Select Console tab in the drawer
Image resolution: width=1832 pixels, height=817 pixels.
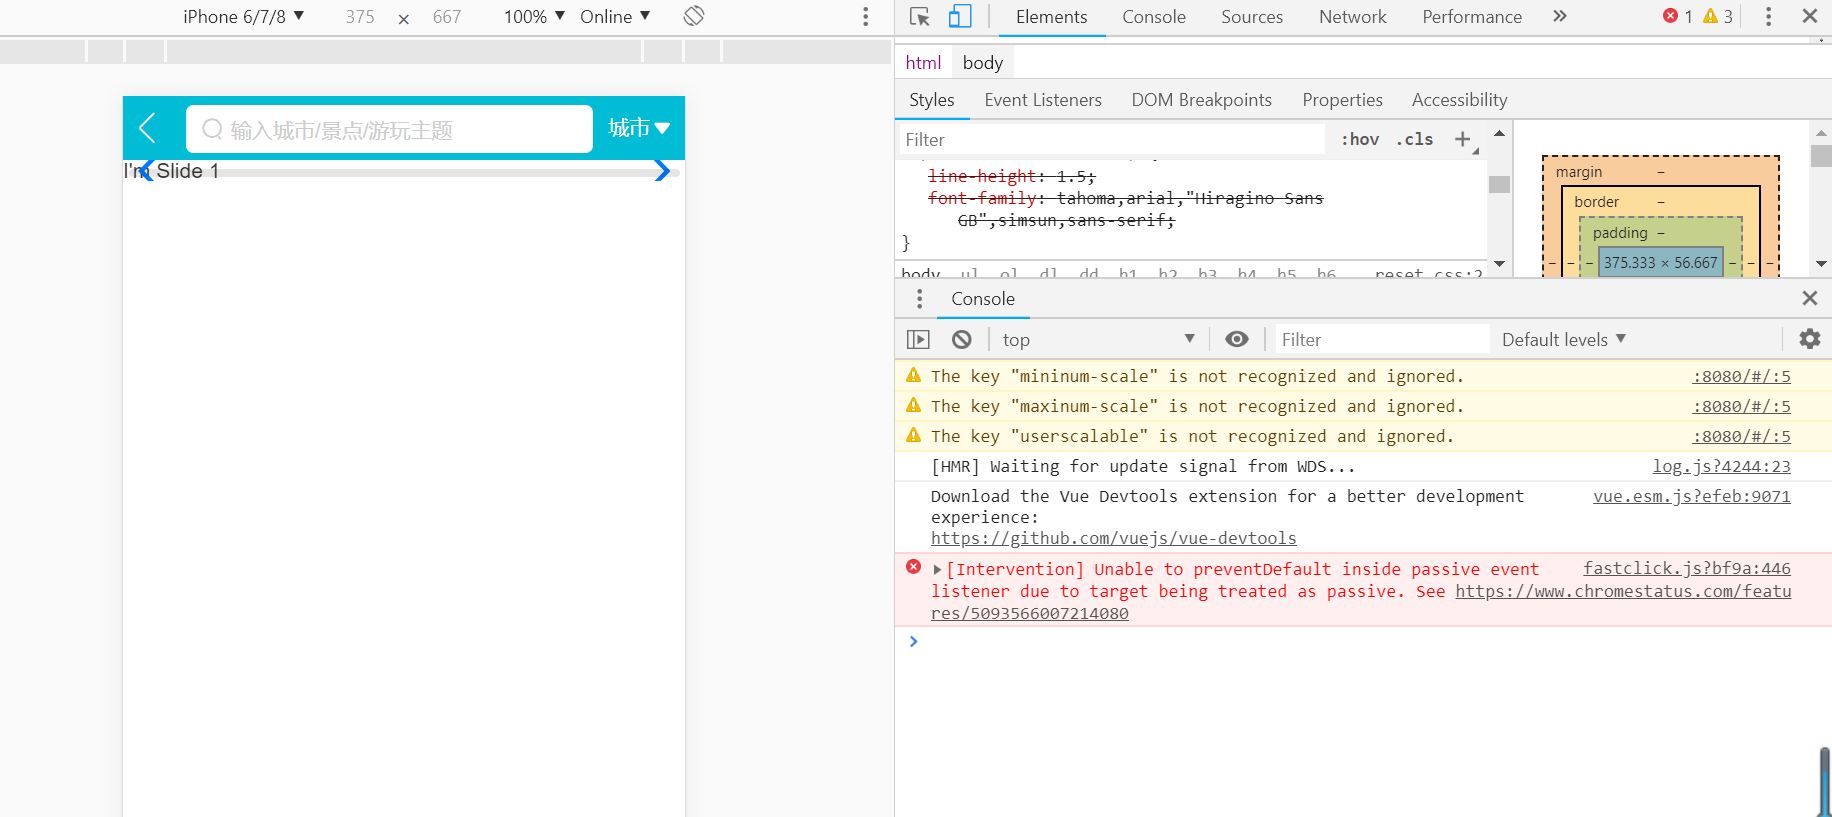coord(983,299)
